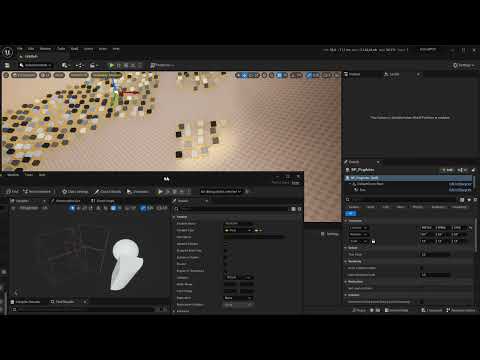Open the Build menu
Viewport: 480px width, 360px height.
pos(75,49)
